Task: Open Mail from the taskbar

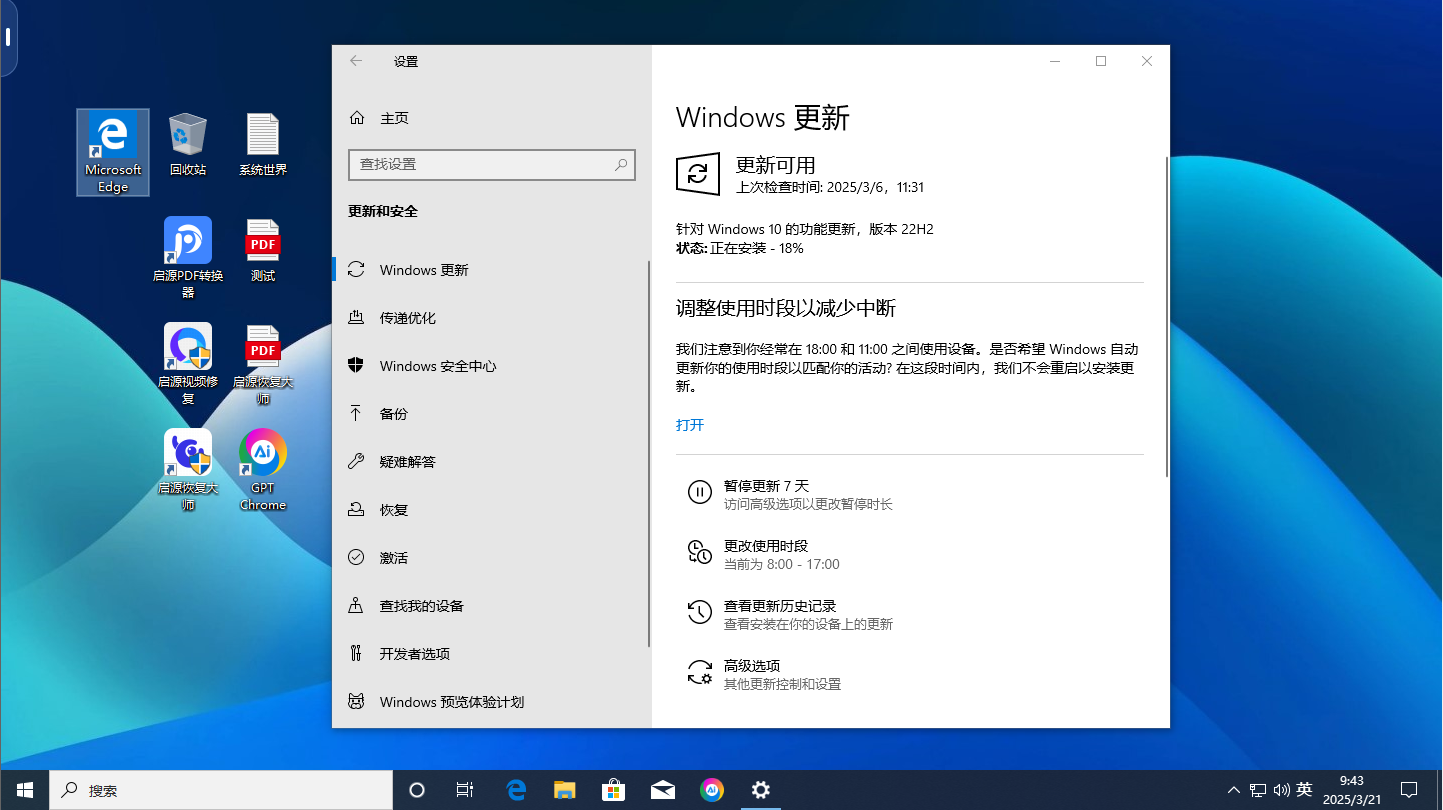Action: [x=663, y=790]
